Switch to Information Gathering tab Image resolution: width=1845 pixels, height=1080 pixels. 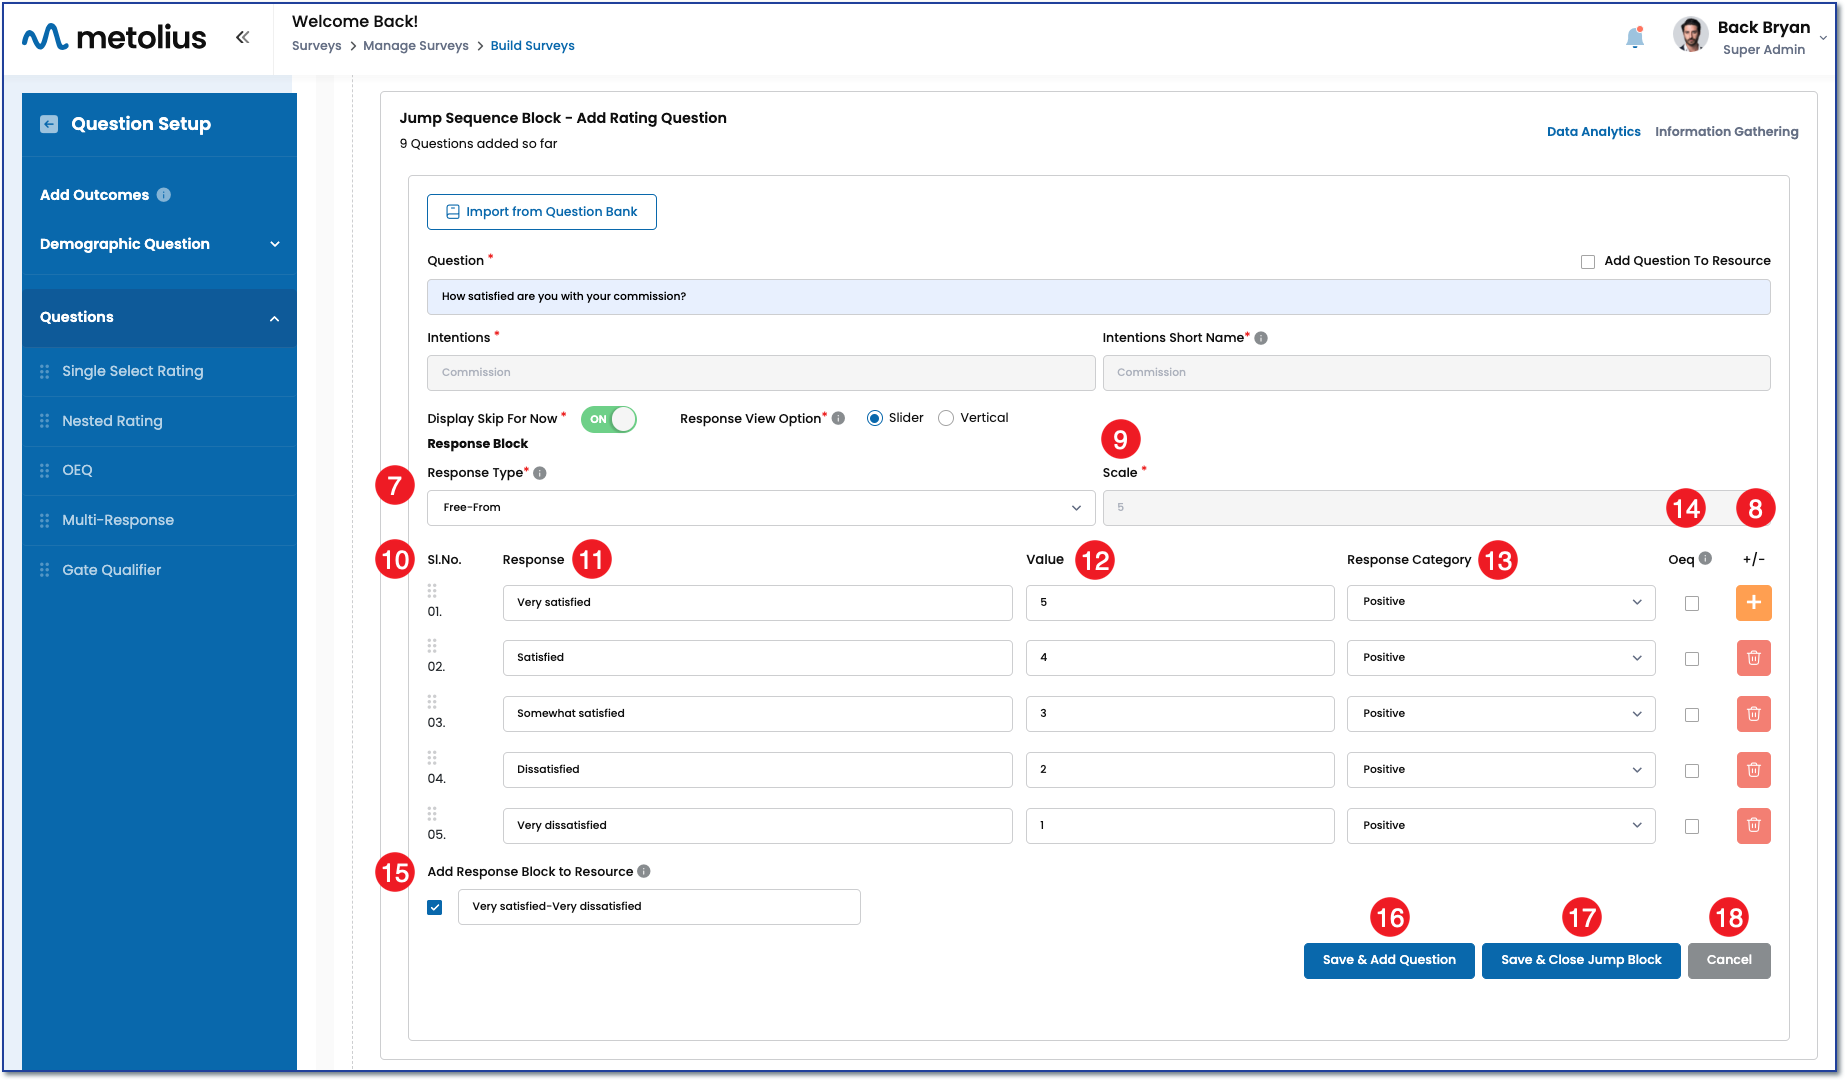tap(1726, 132)
